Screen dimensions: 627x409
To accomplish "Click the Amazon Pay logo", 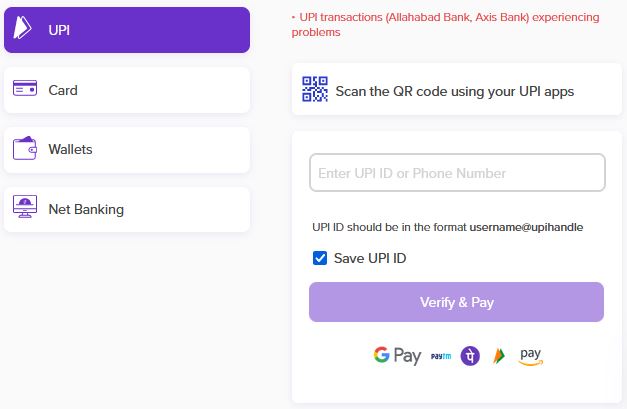I will tap(531, 356).
